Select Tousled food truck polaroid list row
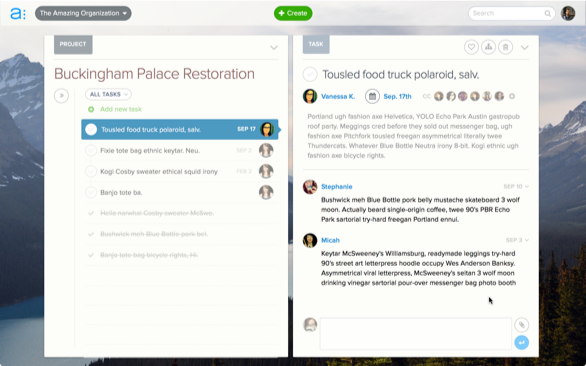Screen dimensions: 586x366 (x=180, y=129)
